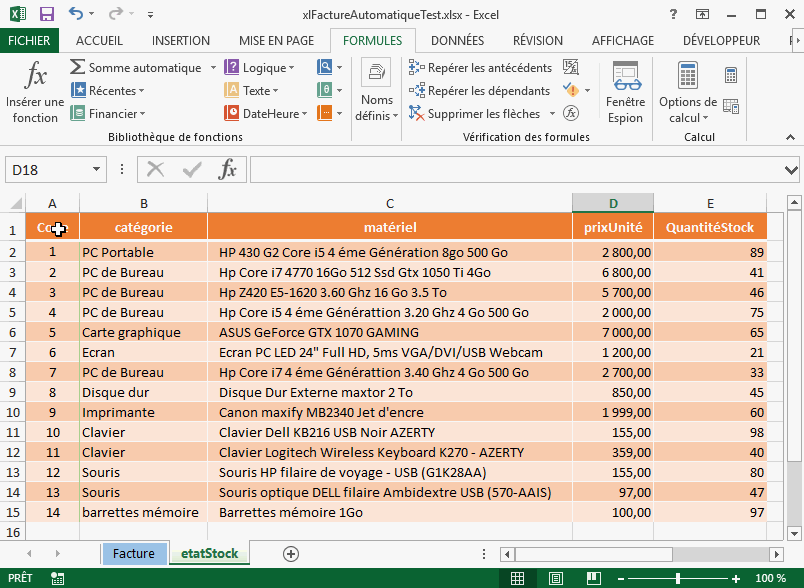
Task: Expand the Supprimer les flèches dropdown arrow
Action: point(552,113)
